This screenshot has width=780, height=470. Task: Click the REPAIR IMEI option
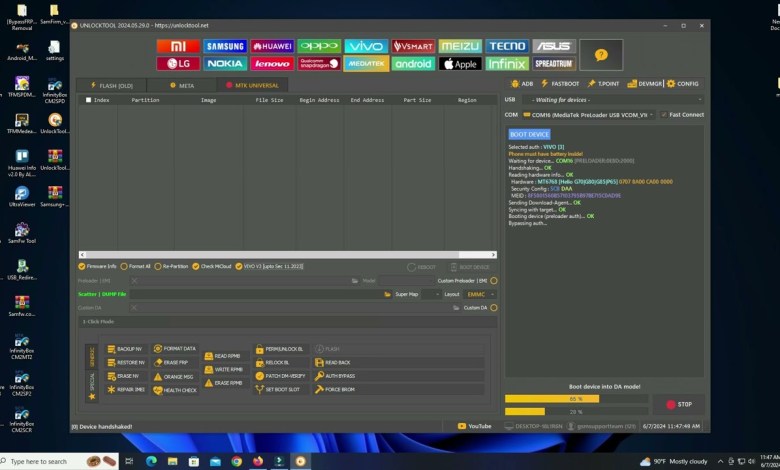[x=125, y=389]
